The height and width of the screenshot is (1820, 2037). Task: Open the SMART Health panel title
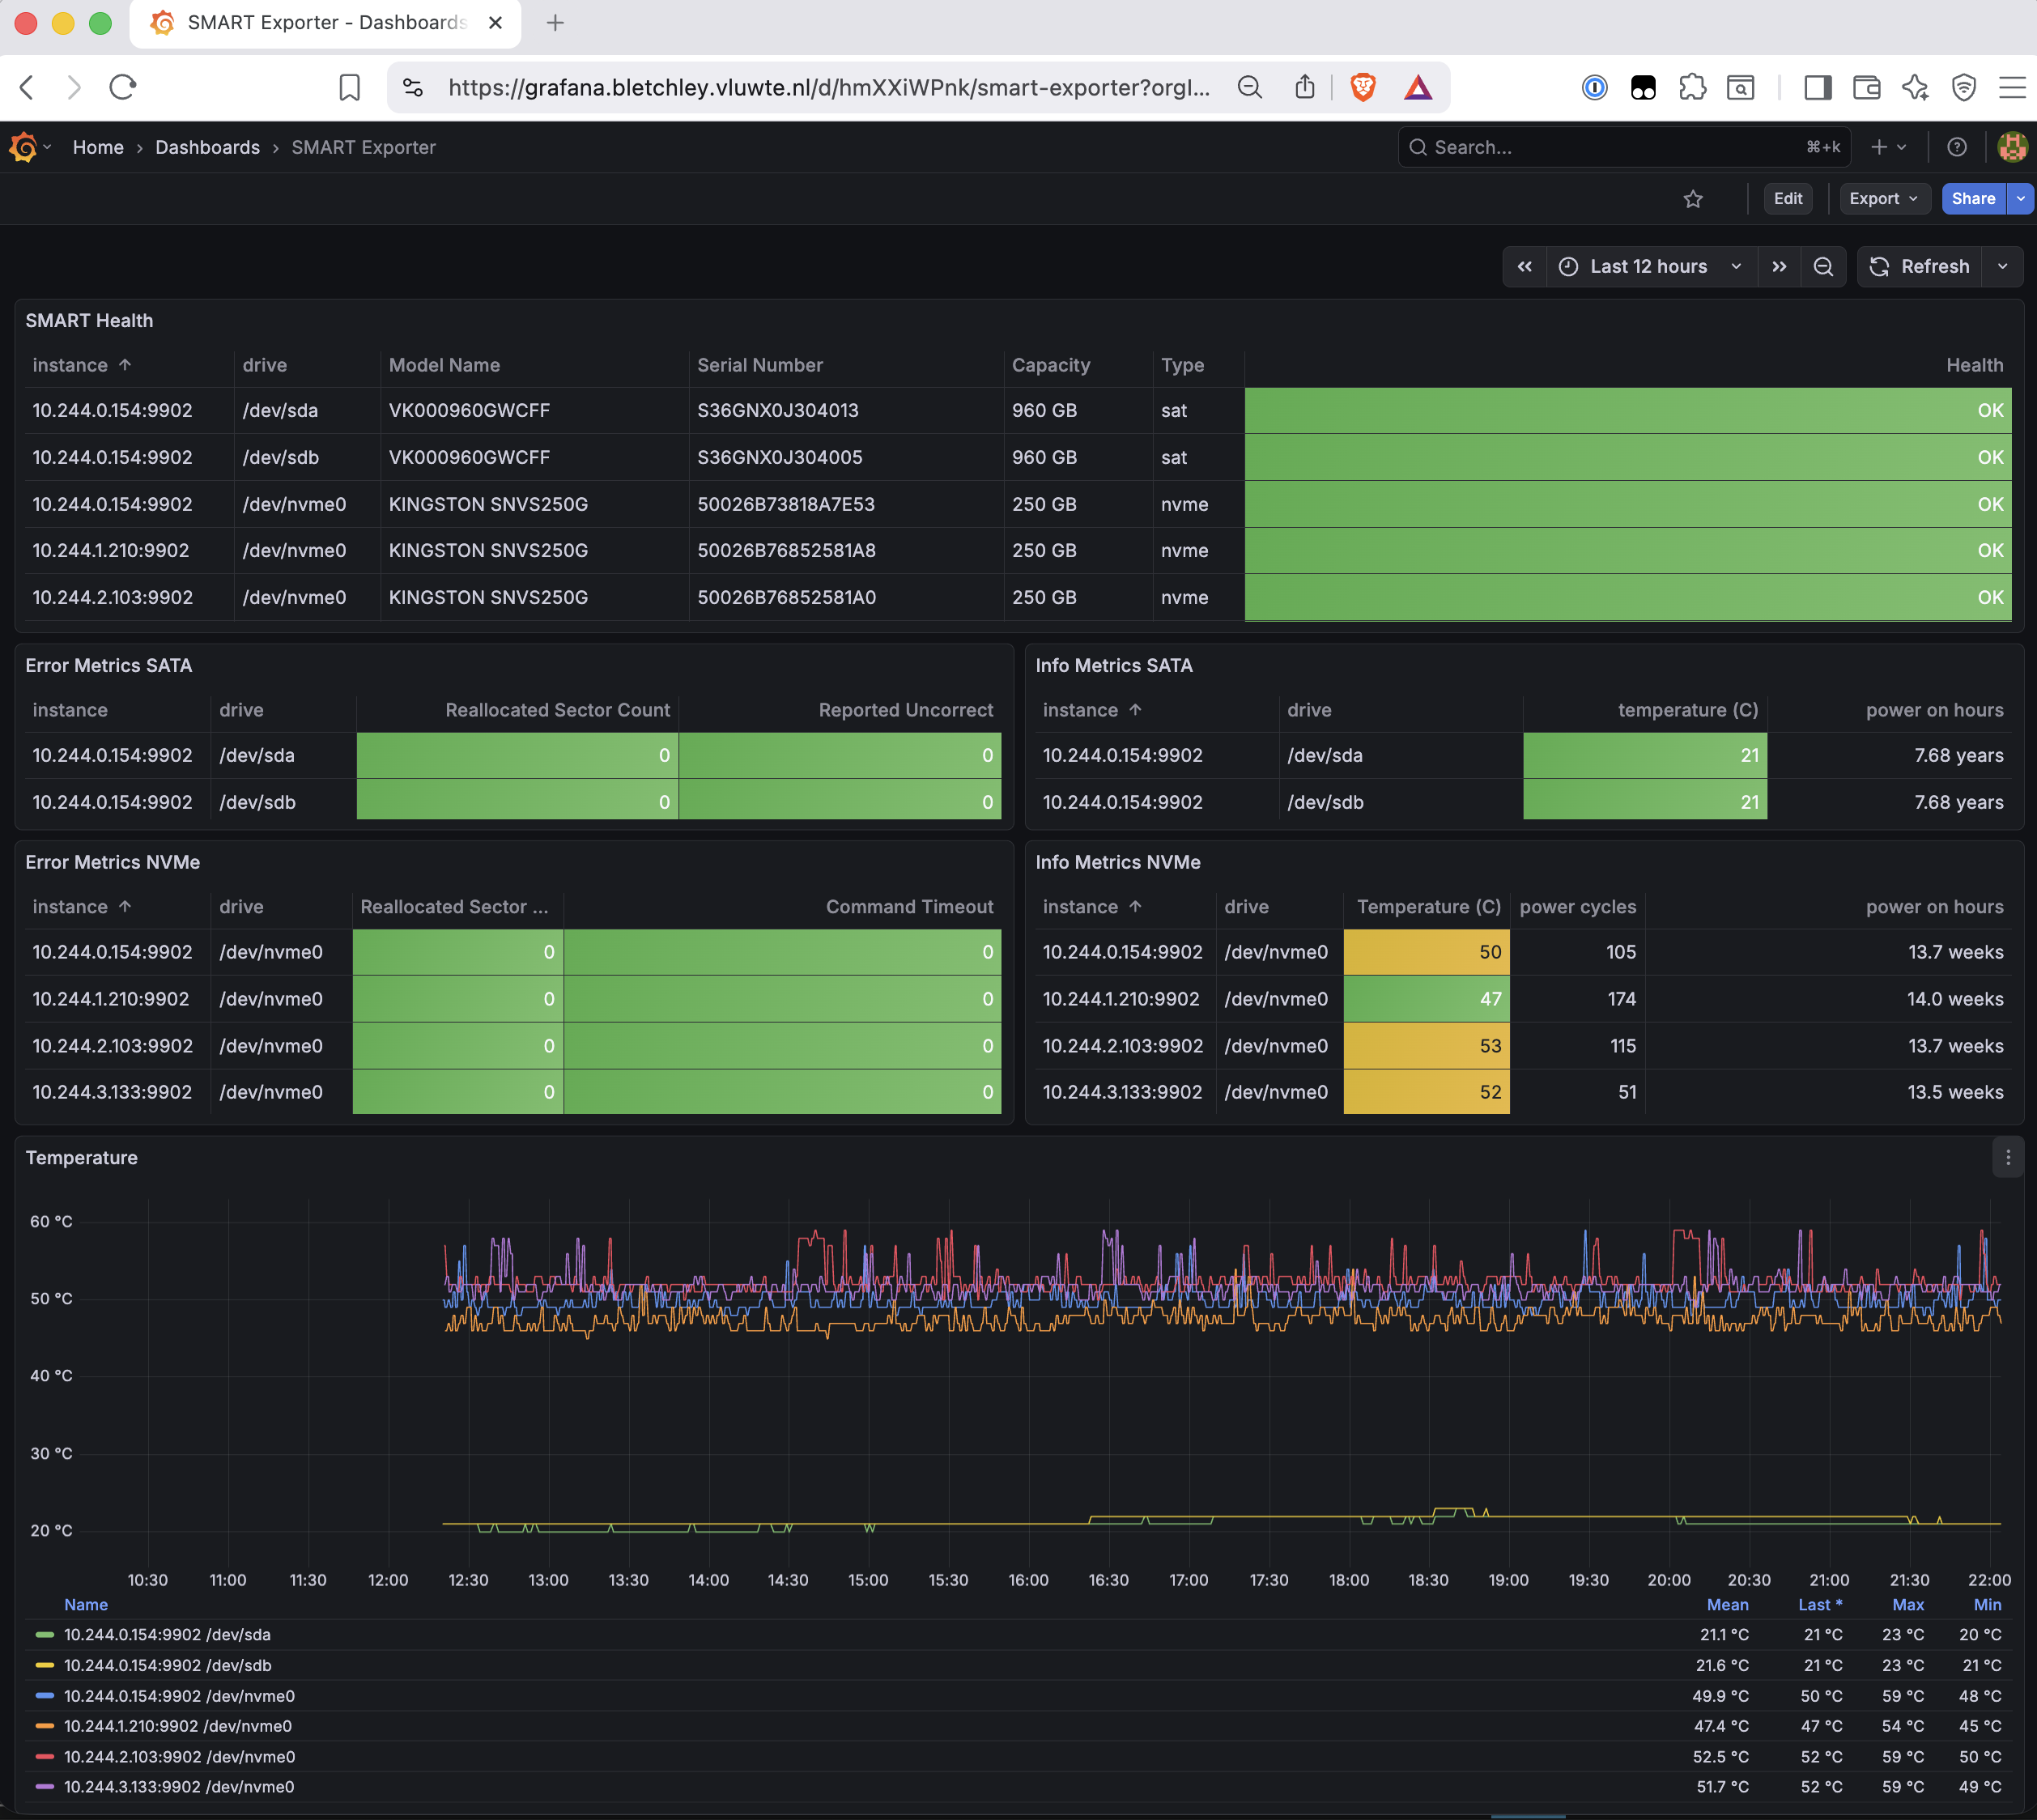[89, 321]
